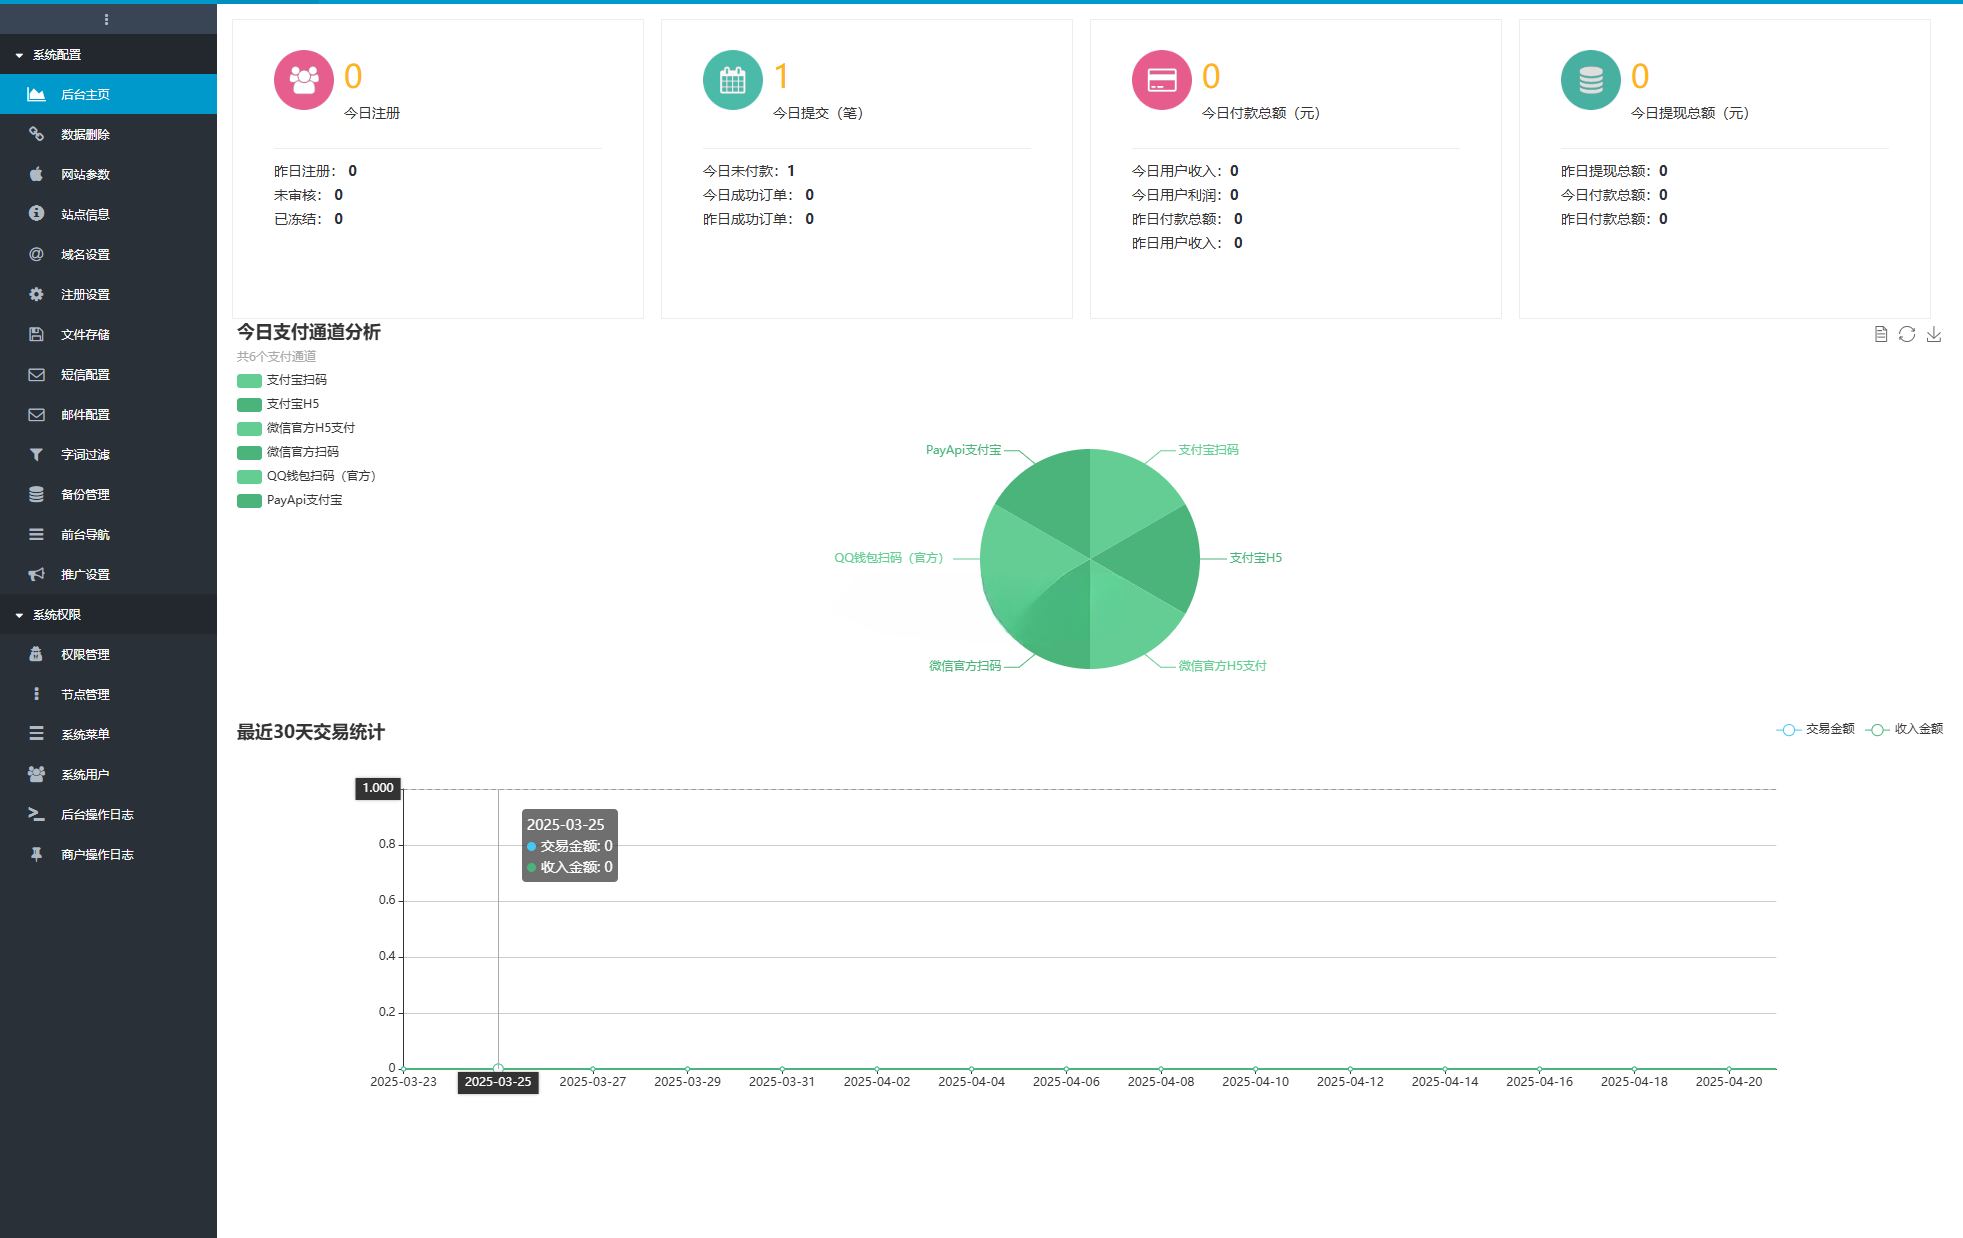Collapse the 系统权限 menu group
The image size is (1963, 1238).
click(57, 615)
